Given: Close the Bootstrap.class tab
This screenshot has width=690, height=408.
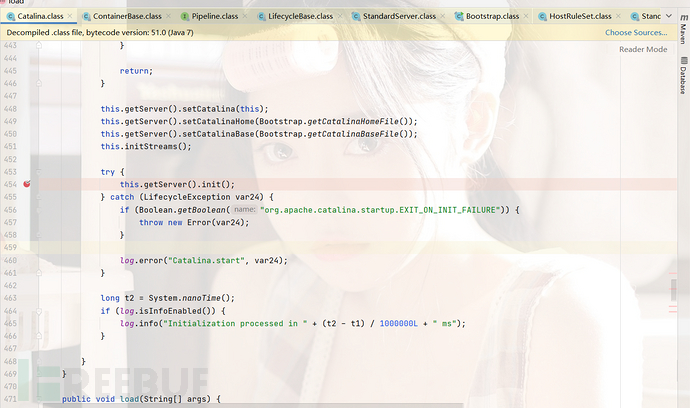Looking at the screenshot, I should 526,16.
